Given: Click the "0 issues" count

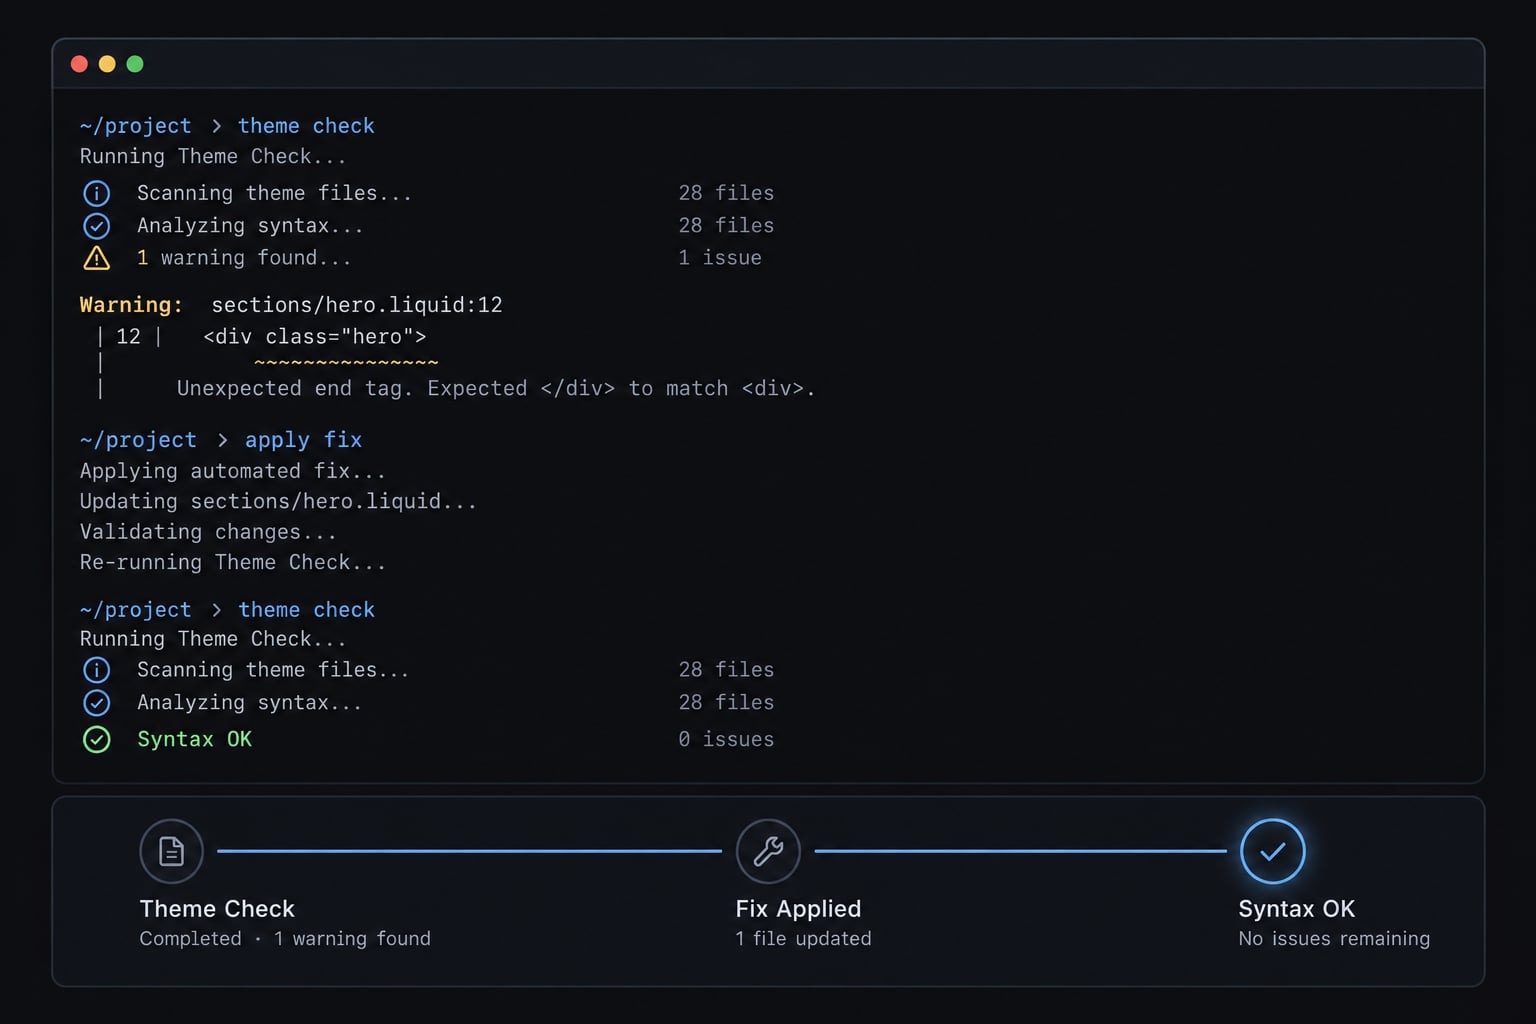Looking at the screenshot, I should pos(726,740).
